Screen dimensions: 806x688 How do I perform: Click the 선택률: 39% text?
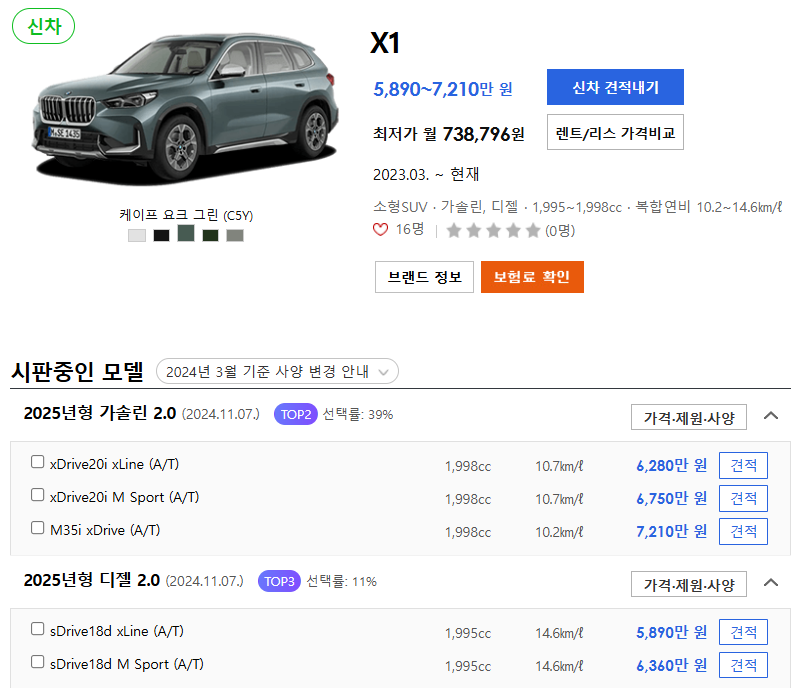coord(358,414)
